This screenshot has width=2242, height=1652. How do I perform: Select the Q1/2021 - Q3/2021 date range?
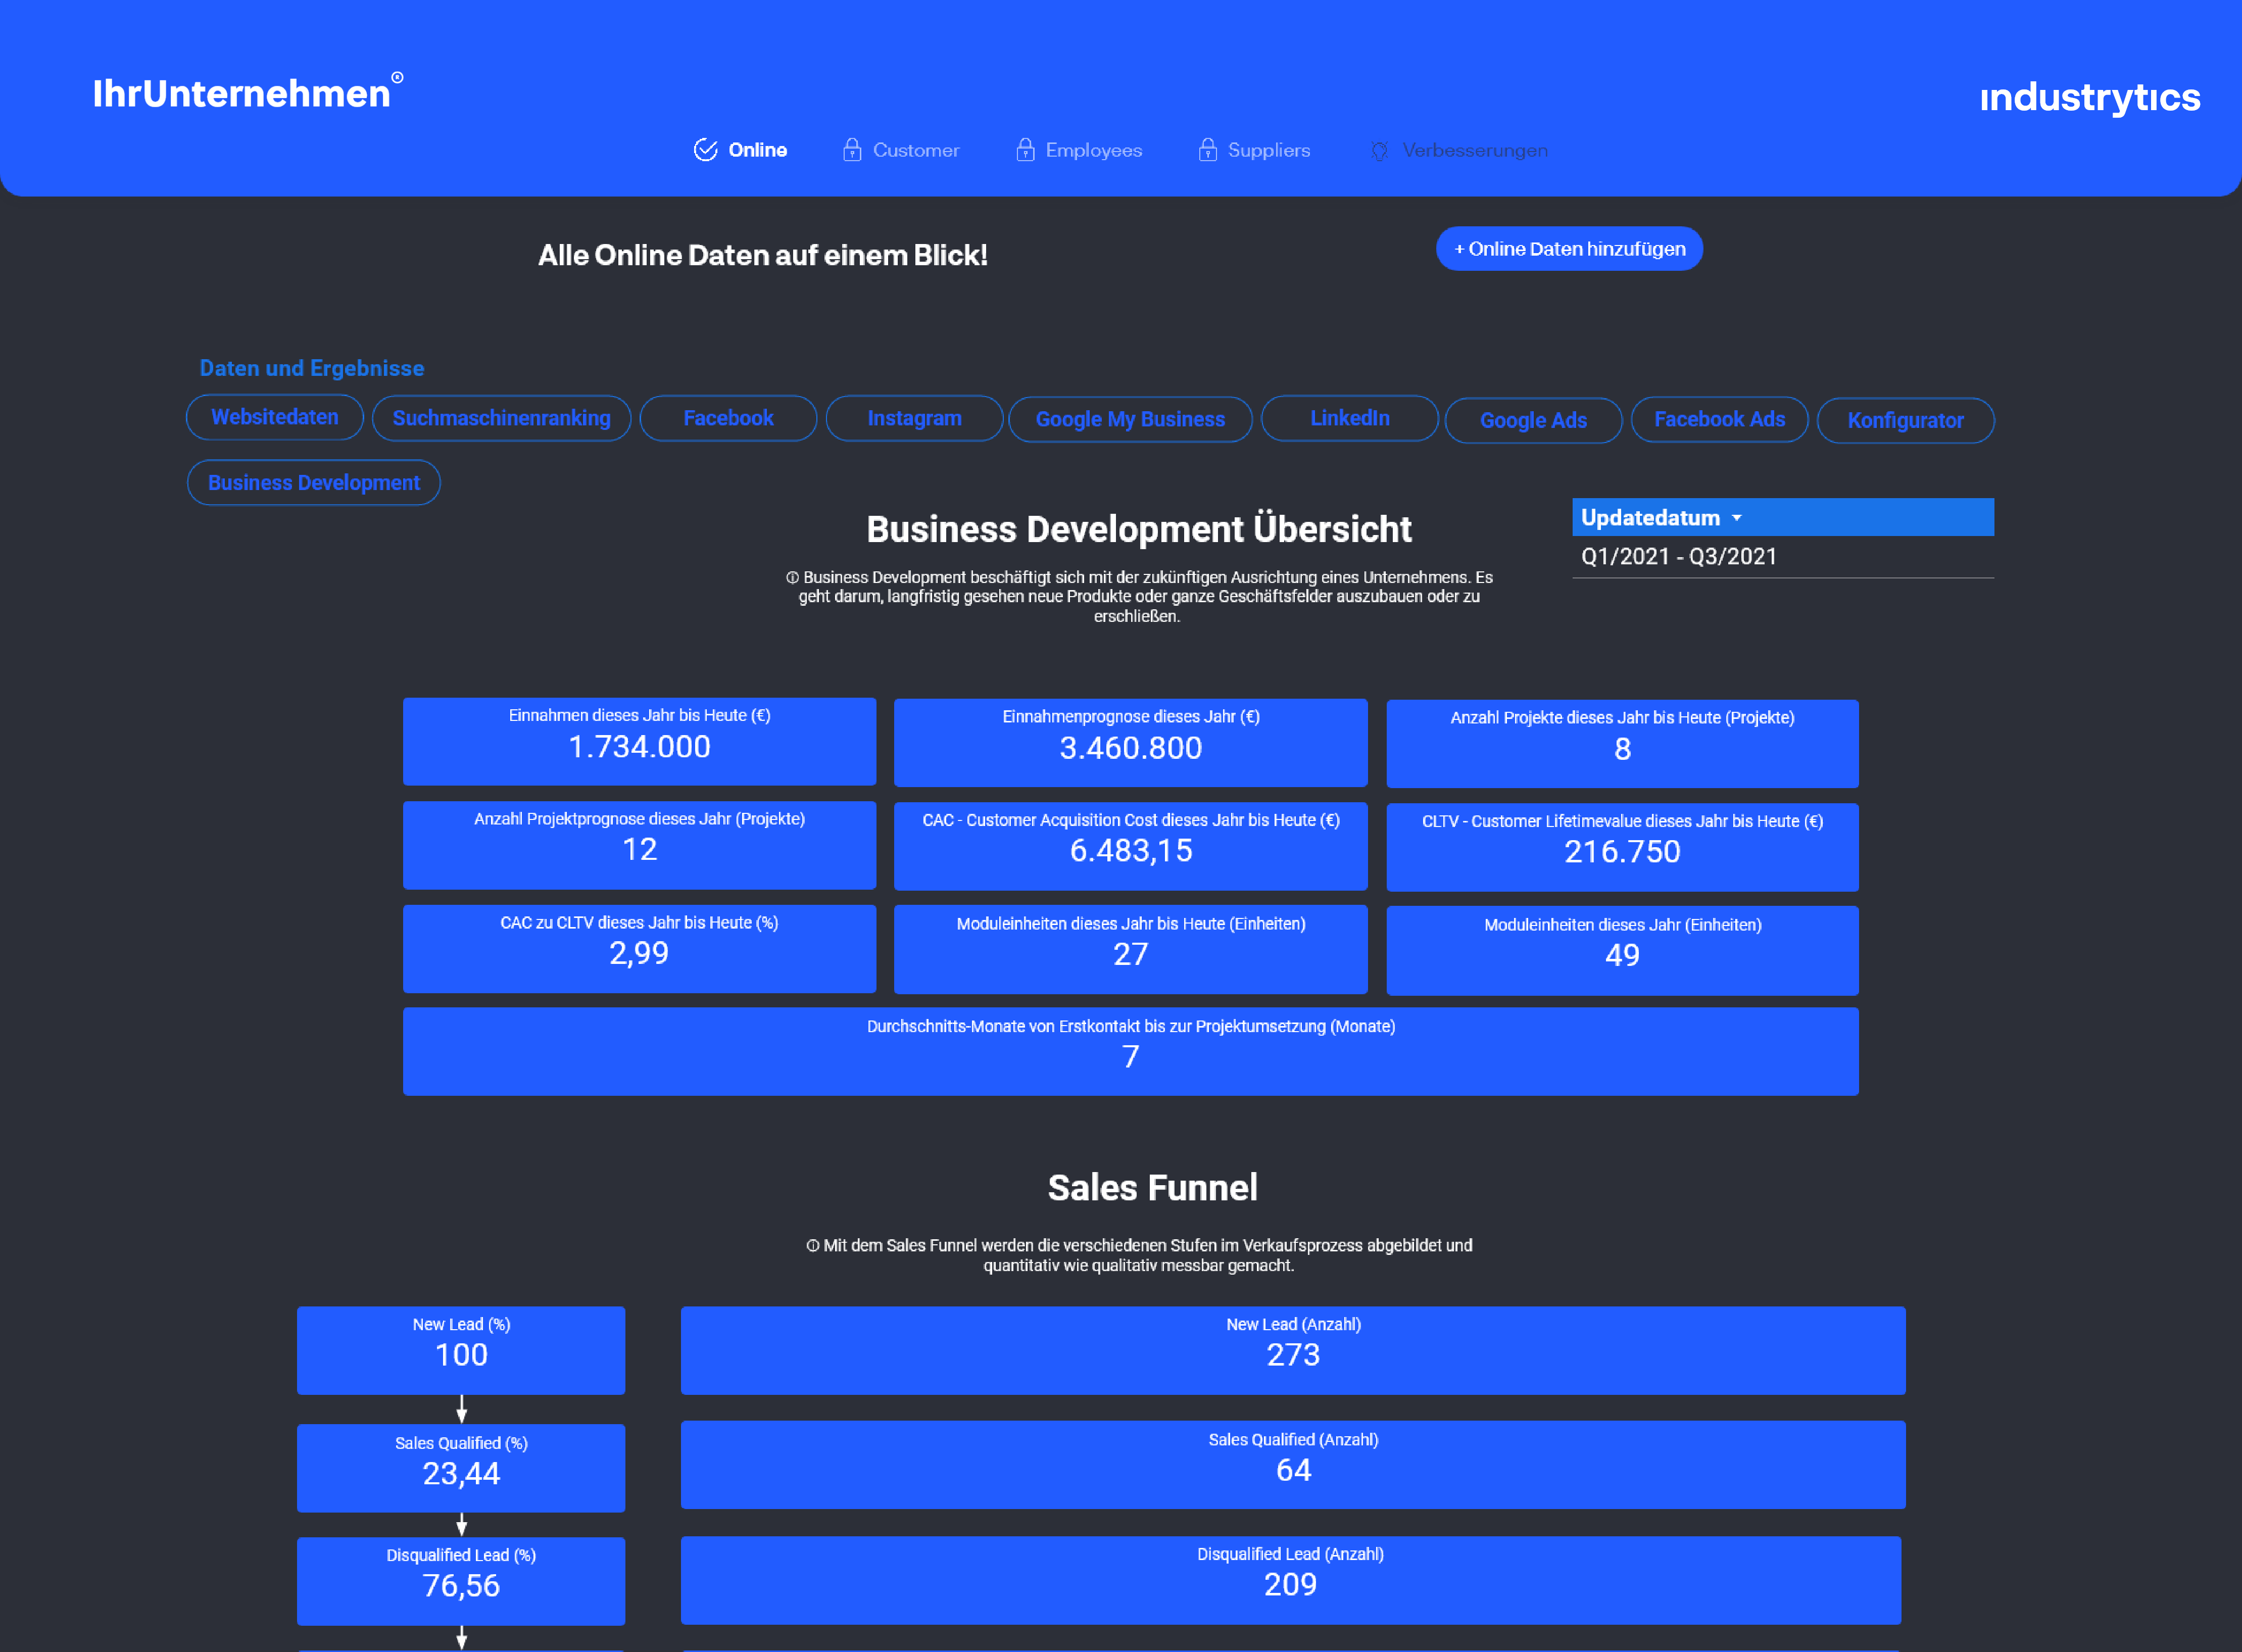pos(1679,557)
